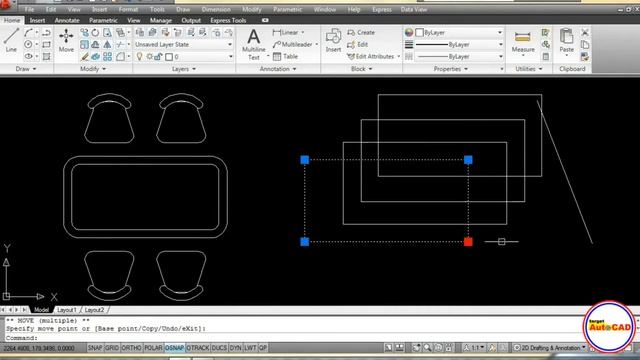Click the Layer Properties icon

coord(140,33)
